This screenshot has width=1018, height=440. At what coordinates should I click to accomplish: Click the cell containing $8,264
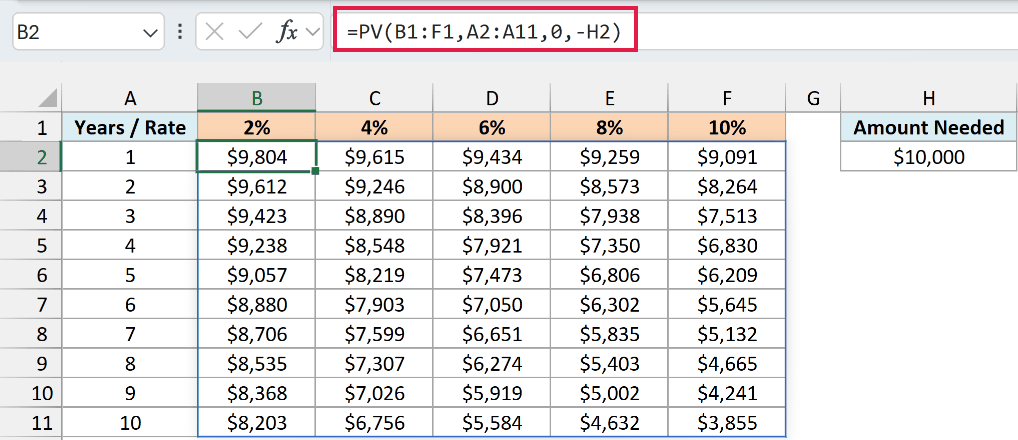point(727,187)
